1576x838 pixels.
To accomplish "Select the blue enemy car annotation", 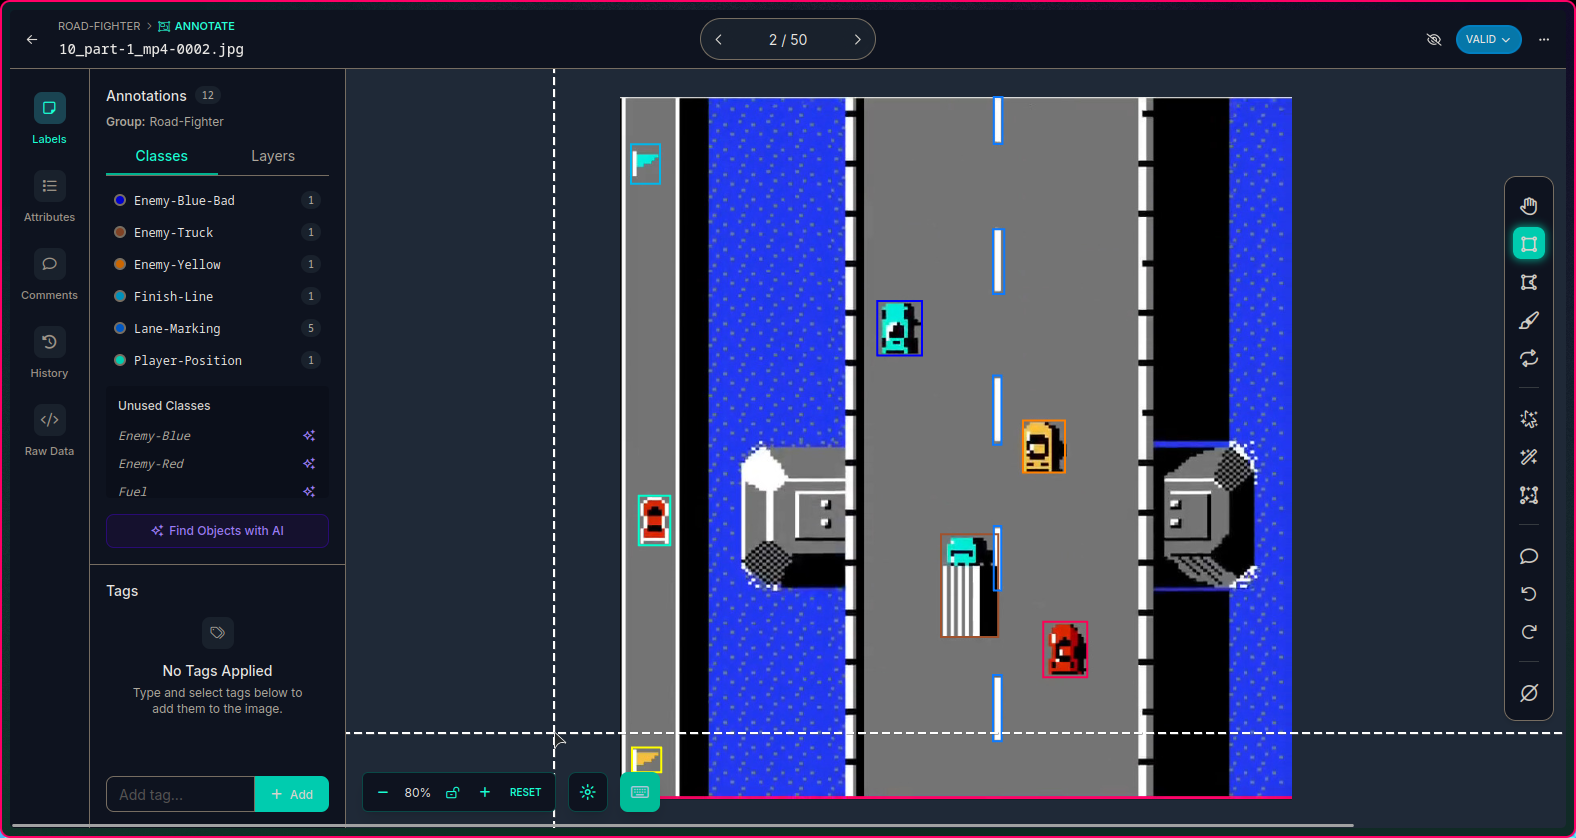I will pyautogui.click(x=899, y=328).
